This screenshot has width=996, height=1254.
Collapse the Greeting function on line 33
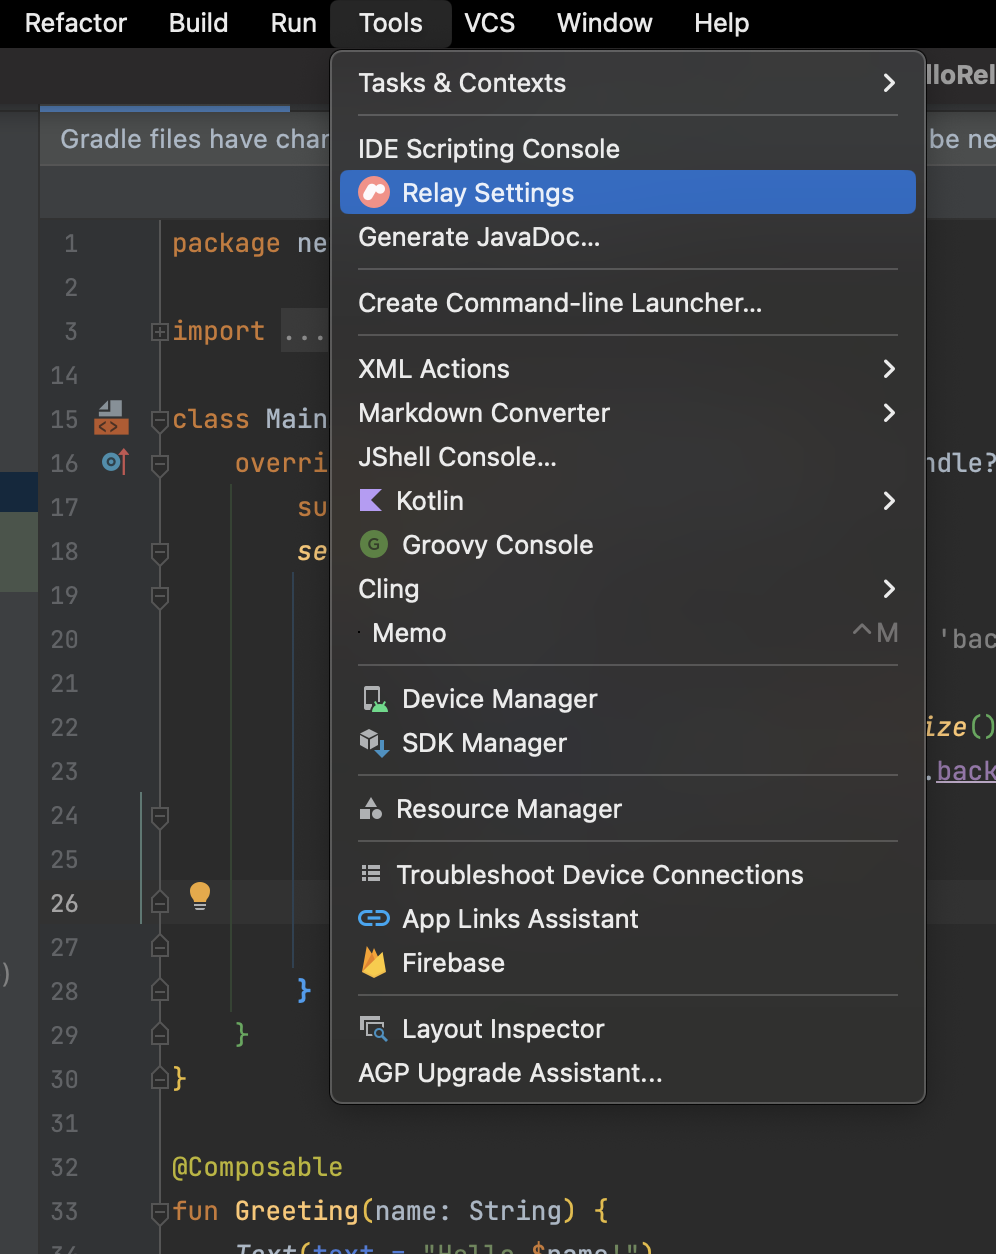pos(159,1211)
